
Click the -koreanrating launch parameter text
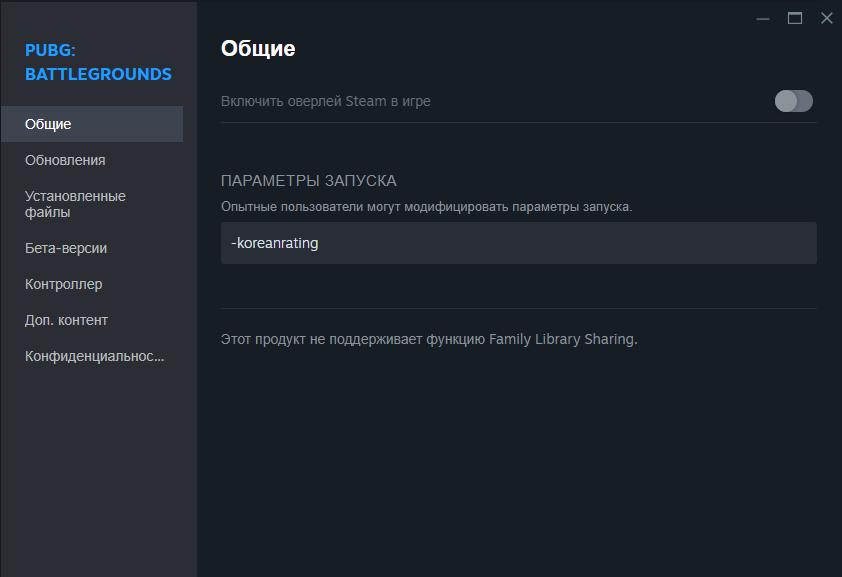(275, 243)
